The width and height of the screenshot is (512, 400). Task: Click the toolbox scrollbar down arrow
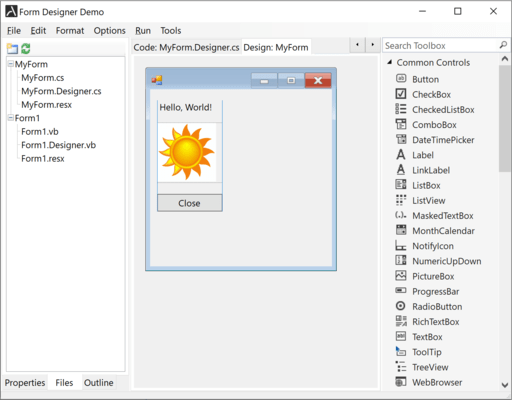(505, 385)
